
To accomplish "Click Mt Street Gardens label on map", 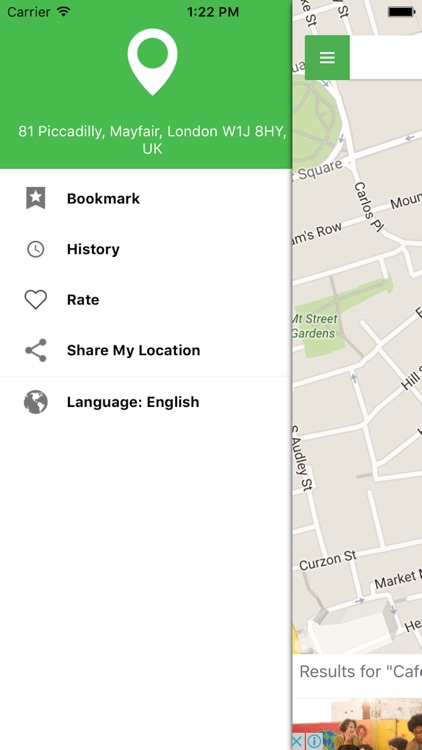I will click(315, 326).
